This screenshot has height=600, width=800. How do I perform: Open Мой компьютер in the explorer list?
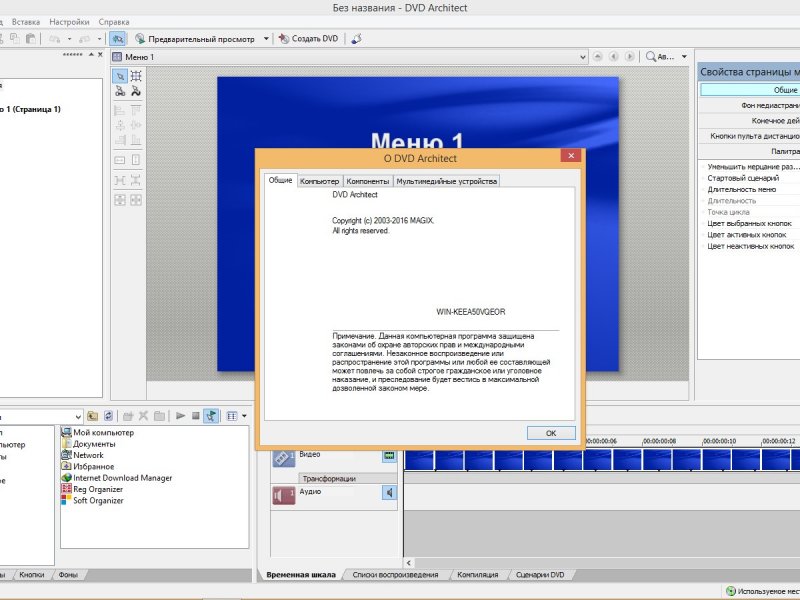coord(98,433)
